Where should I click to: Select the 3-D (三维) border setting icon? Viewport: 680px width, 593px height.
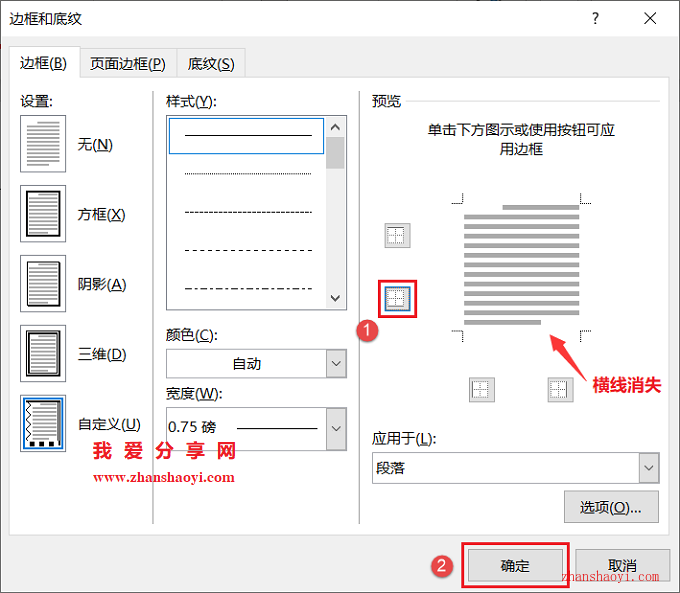43,354
